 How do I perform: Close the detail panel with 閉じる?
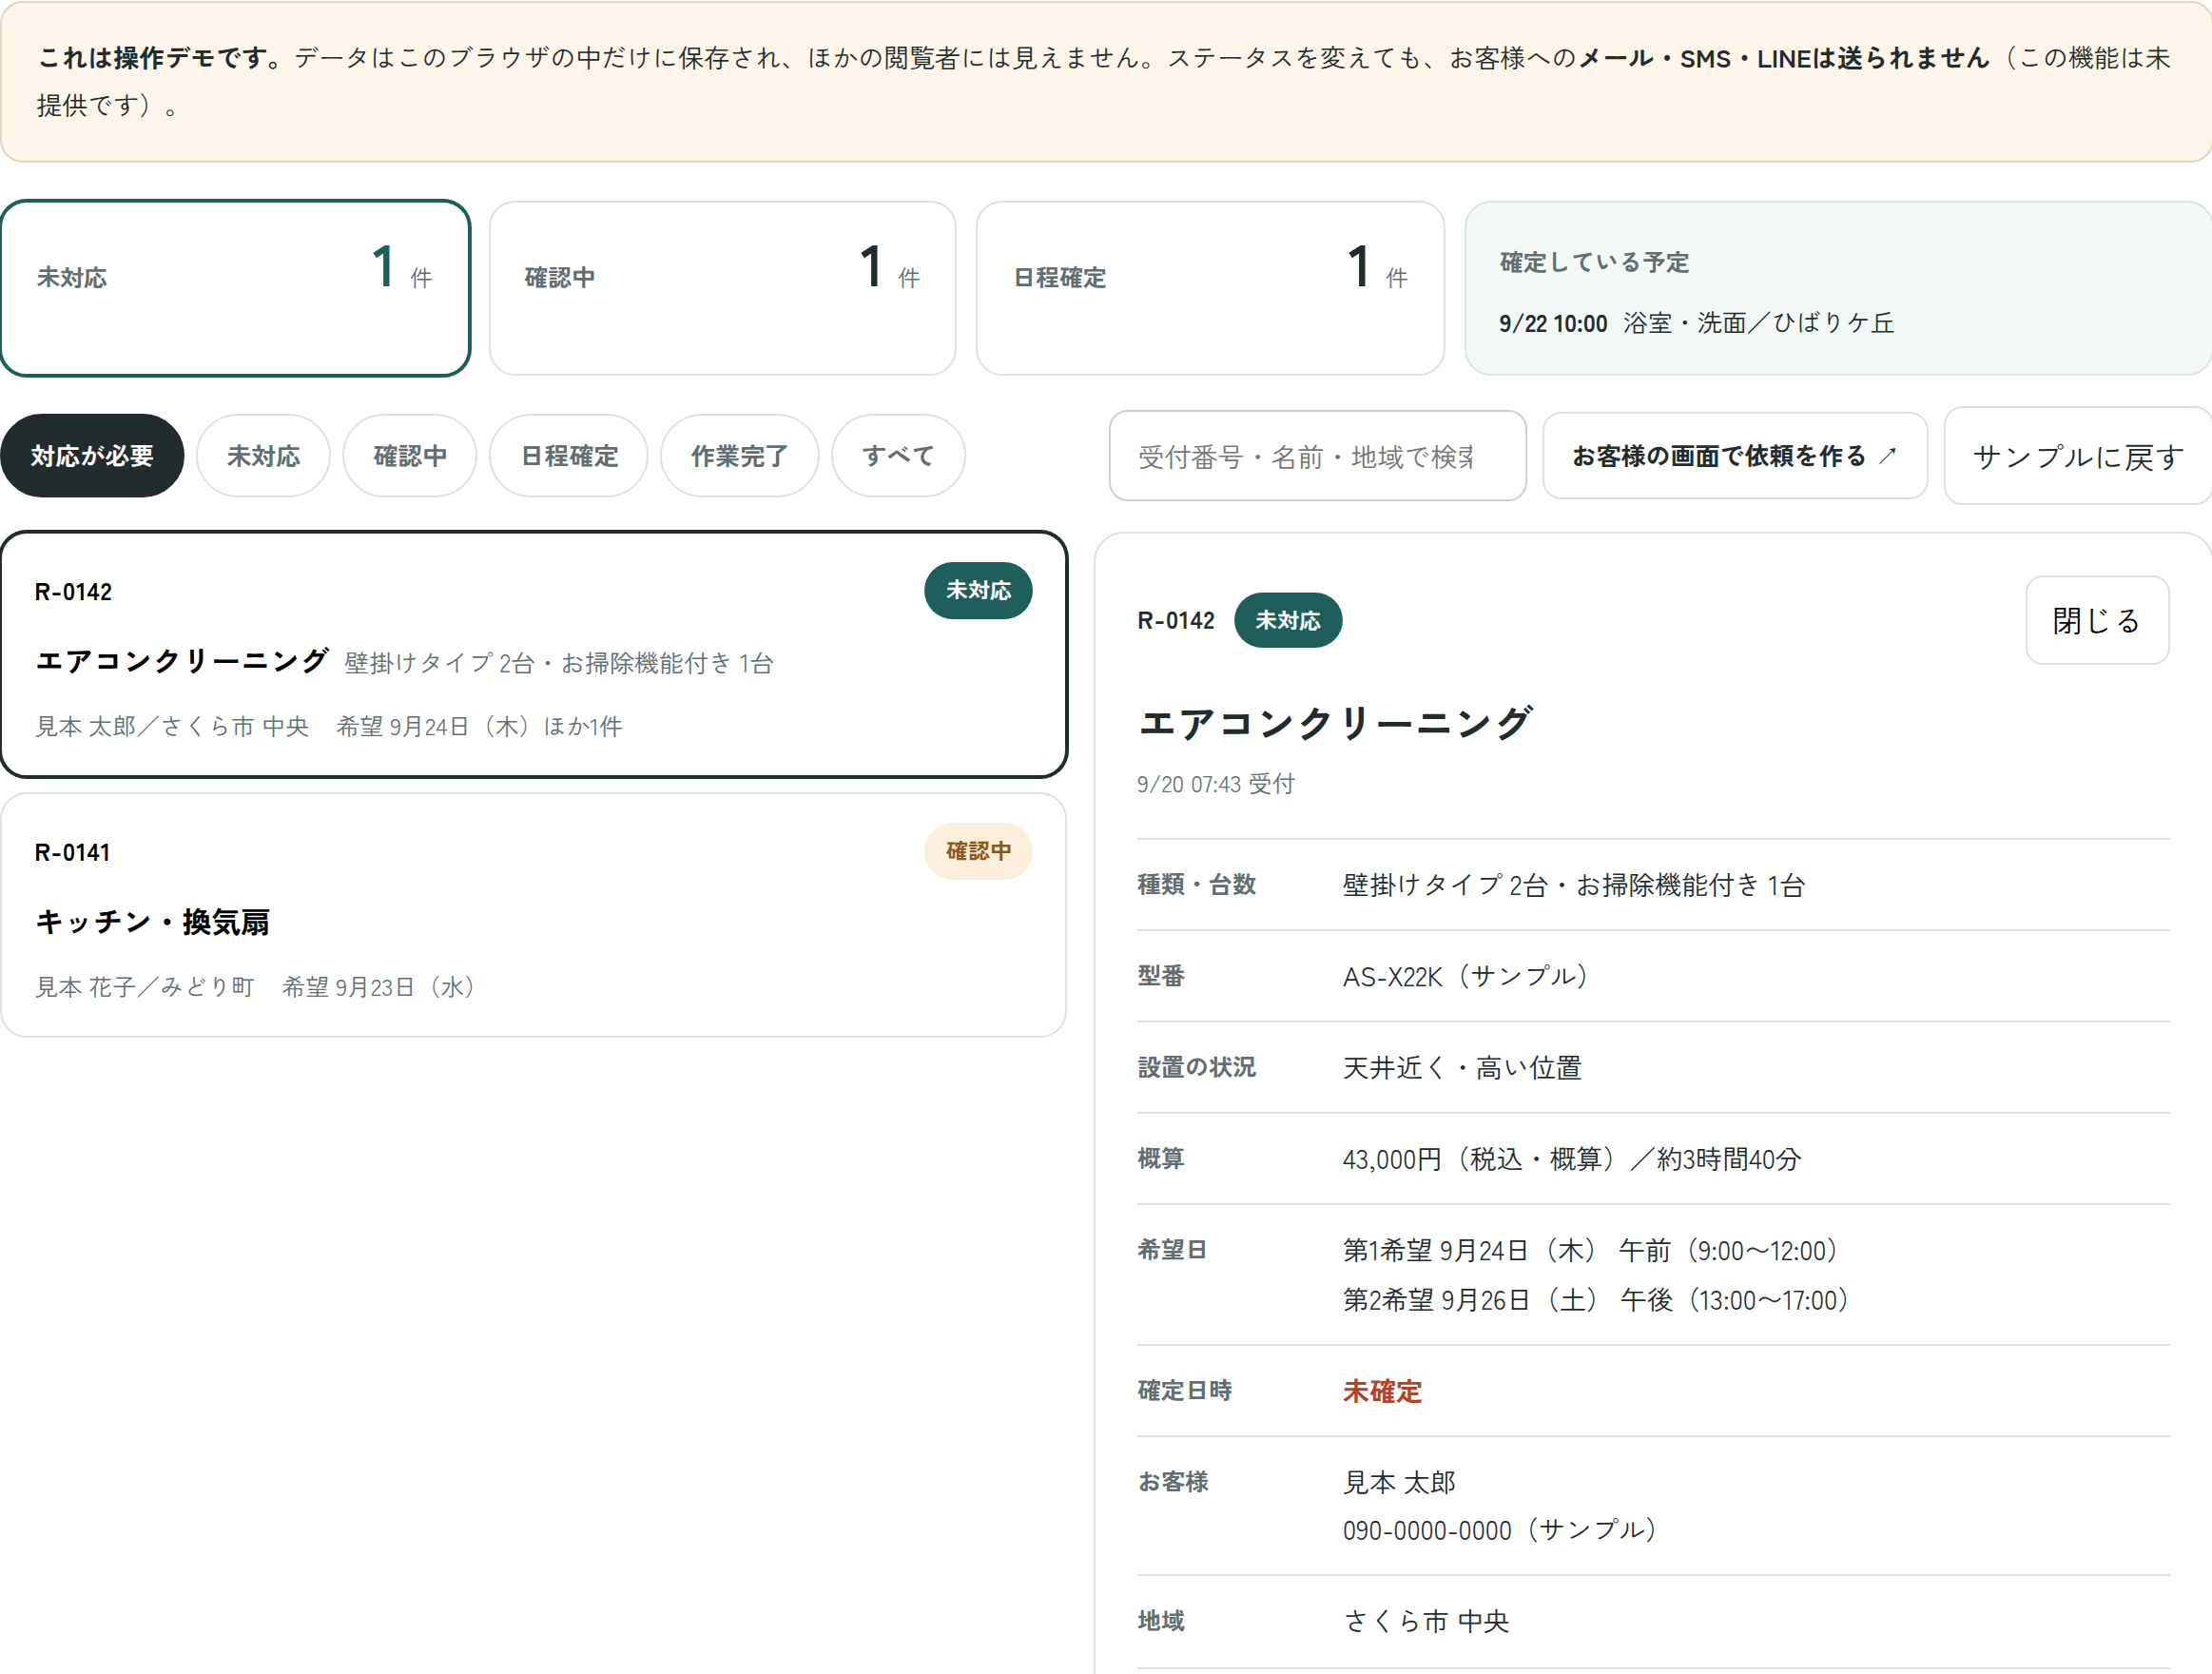2097,620
